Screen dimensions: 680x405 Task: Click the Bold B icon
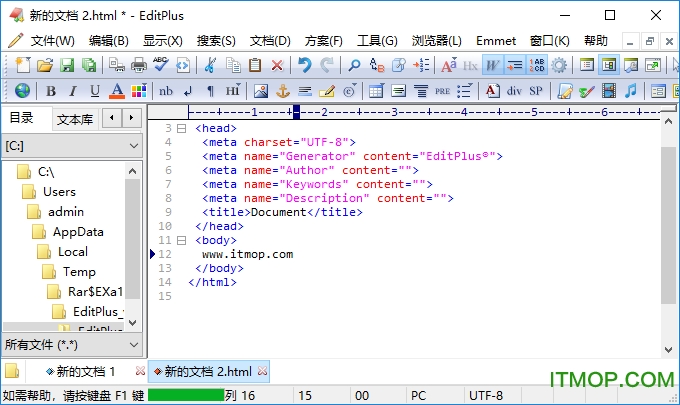click(51, 91)
